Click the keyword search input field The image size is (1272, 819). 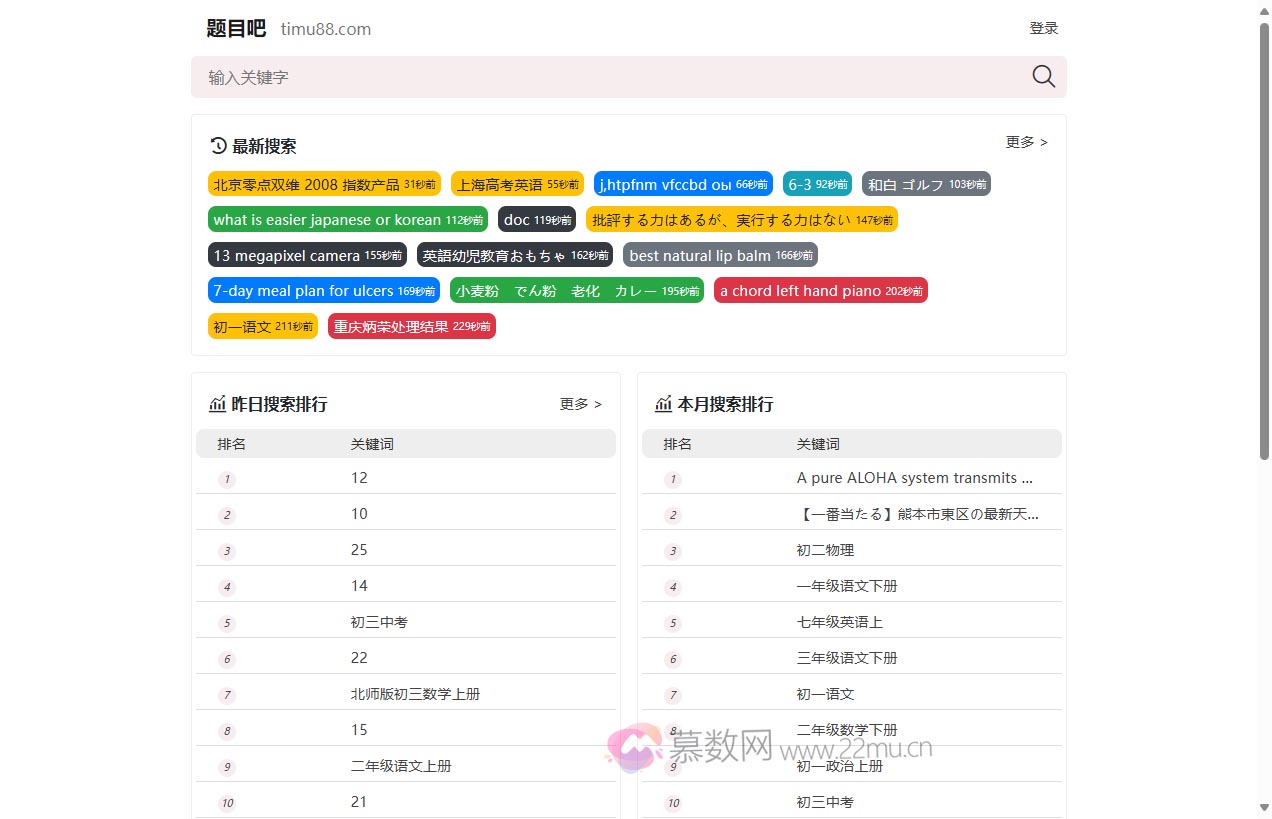click(600, 76)
